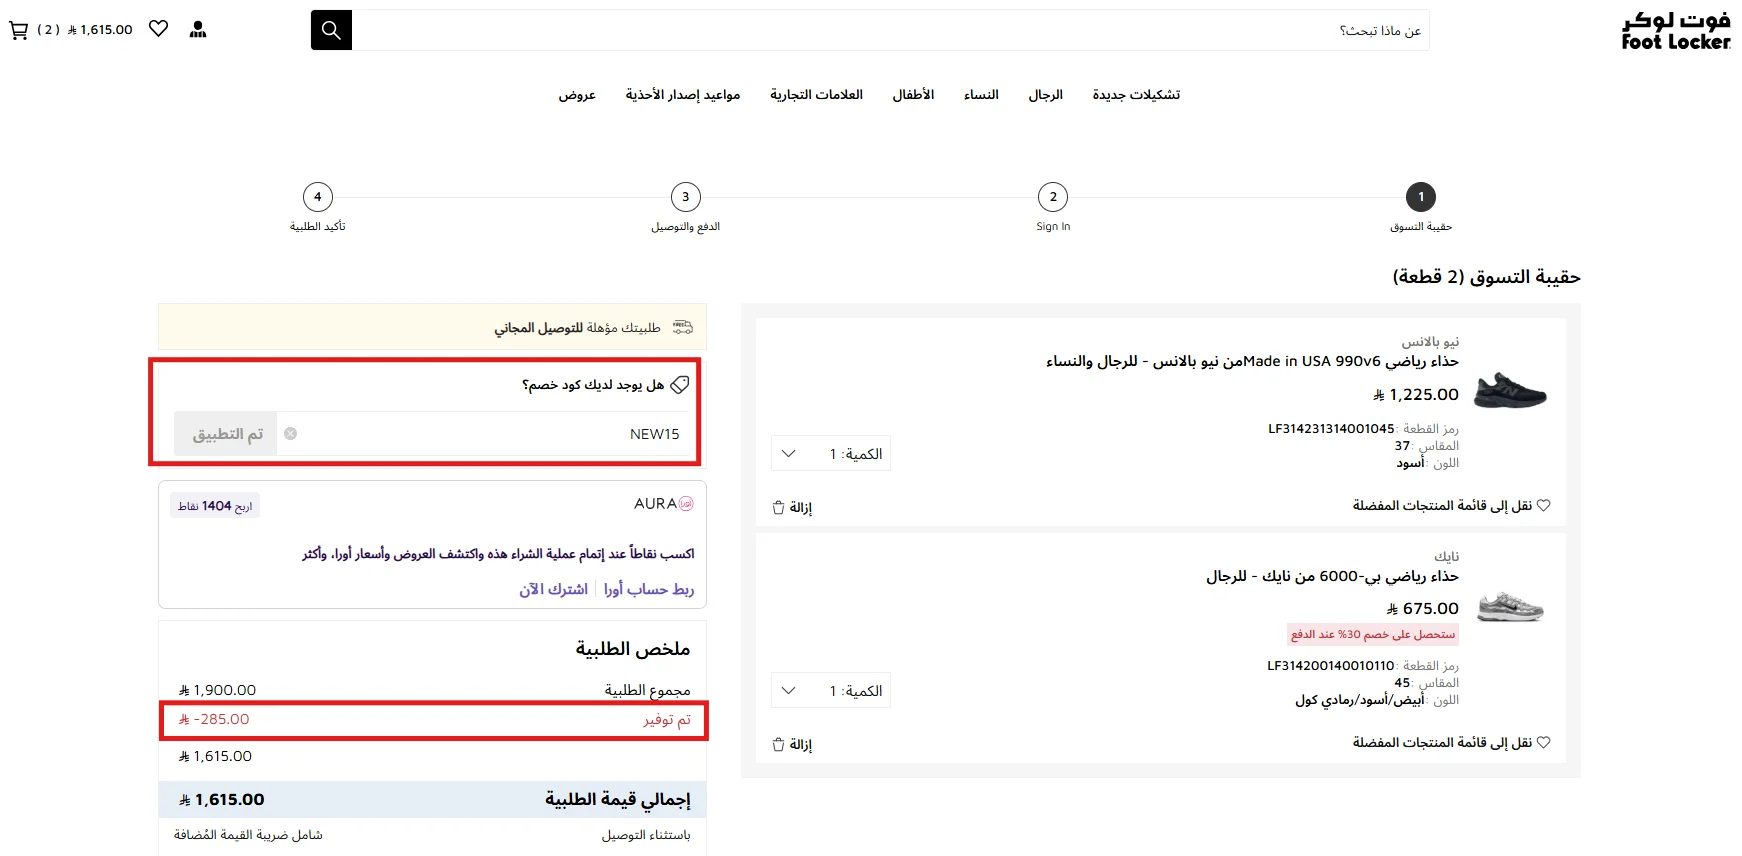The image size is (1742, 856).
Task: Go to step 1 حقيبة التسوق
Action: 1421,197
